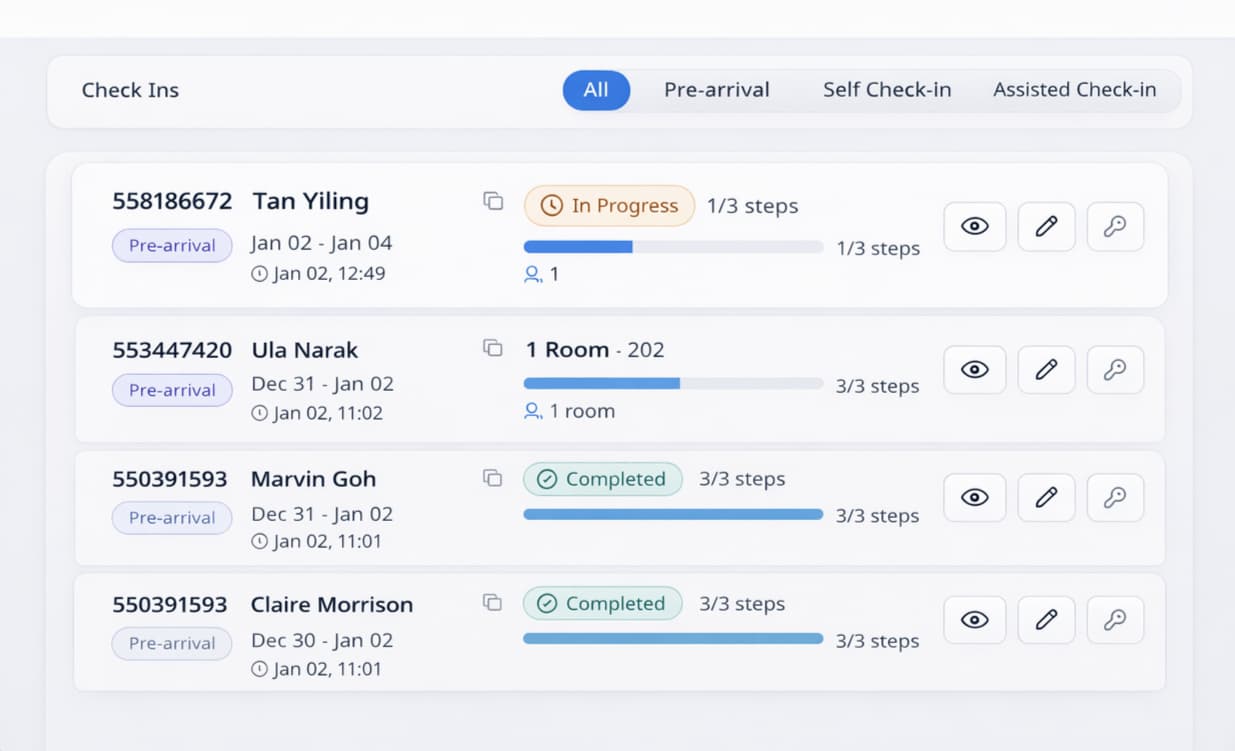Open the Self Check-in filter tab
The image size is (1235, 751).
[887, 89]
